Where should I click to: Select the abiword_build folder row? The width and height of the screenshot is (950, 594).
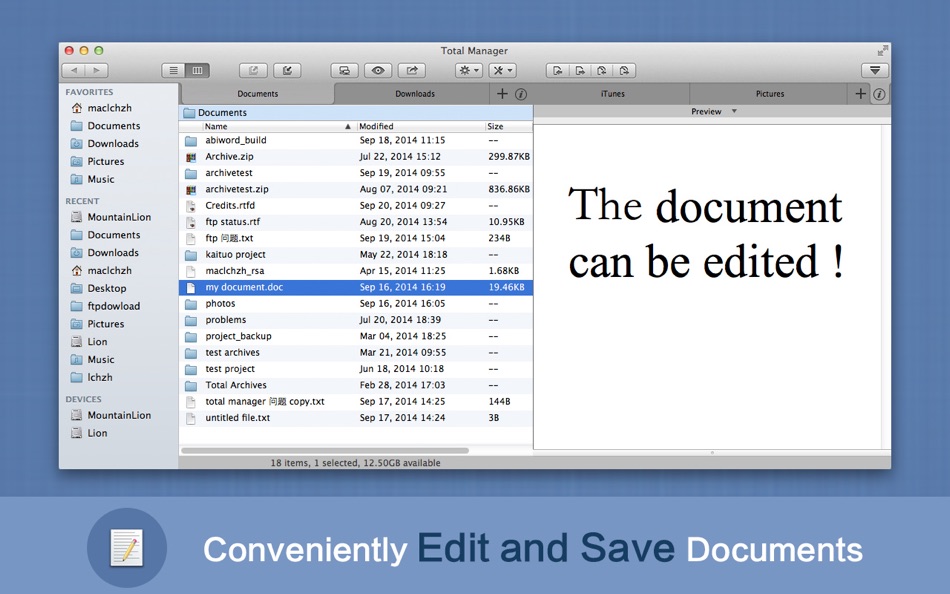pos(356,141)
